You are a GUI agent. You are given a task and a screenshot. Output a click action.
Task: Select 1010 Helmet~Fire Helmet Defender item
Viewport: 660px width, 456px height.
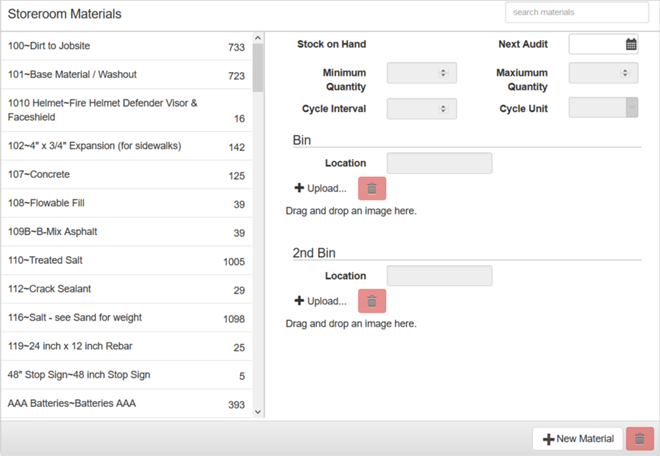tap(126, 110)
